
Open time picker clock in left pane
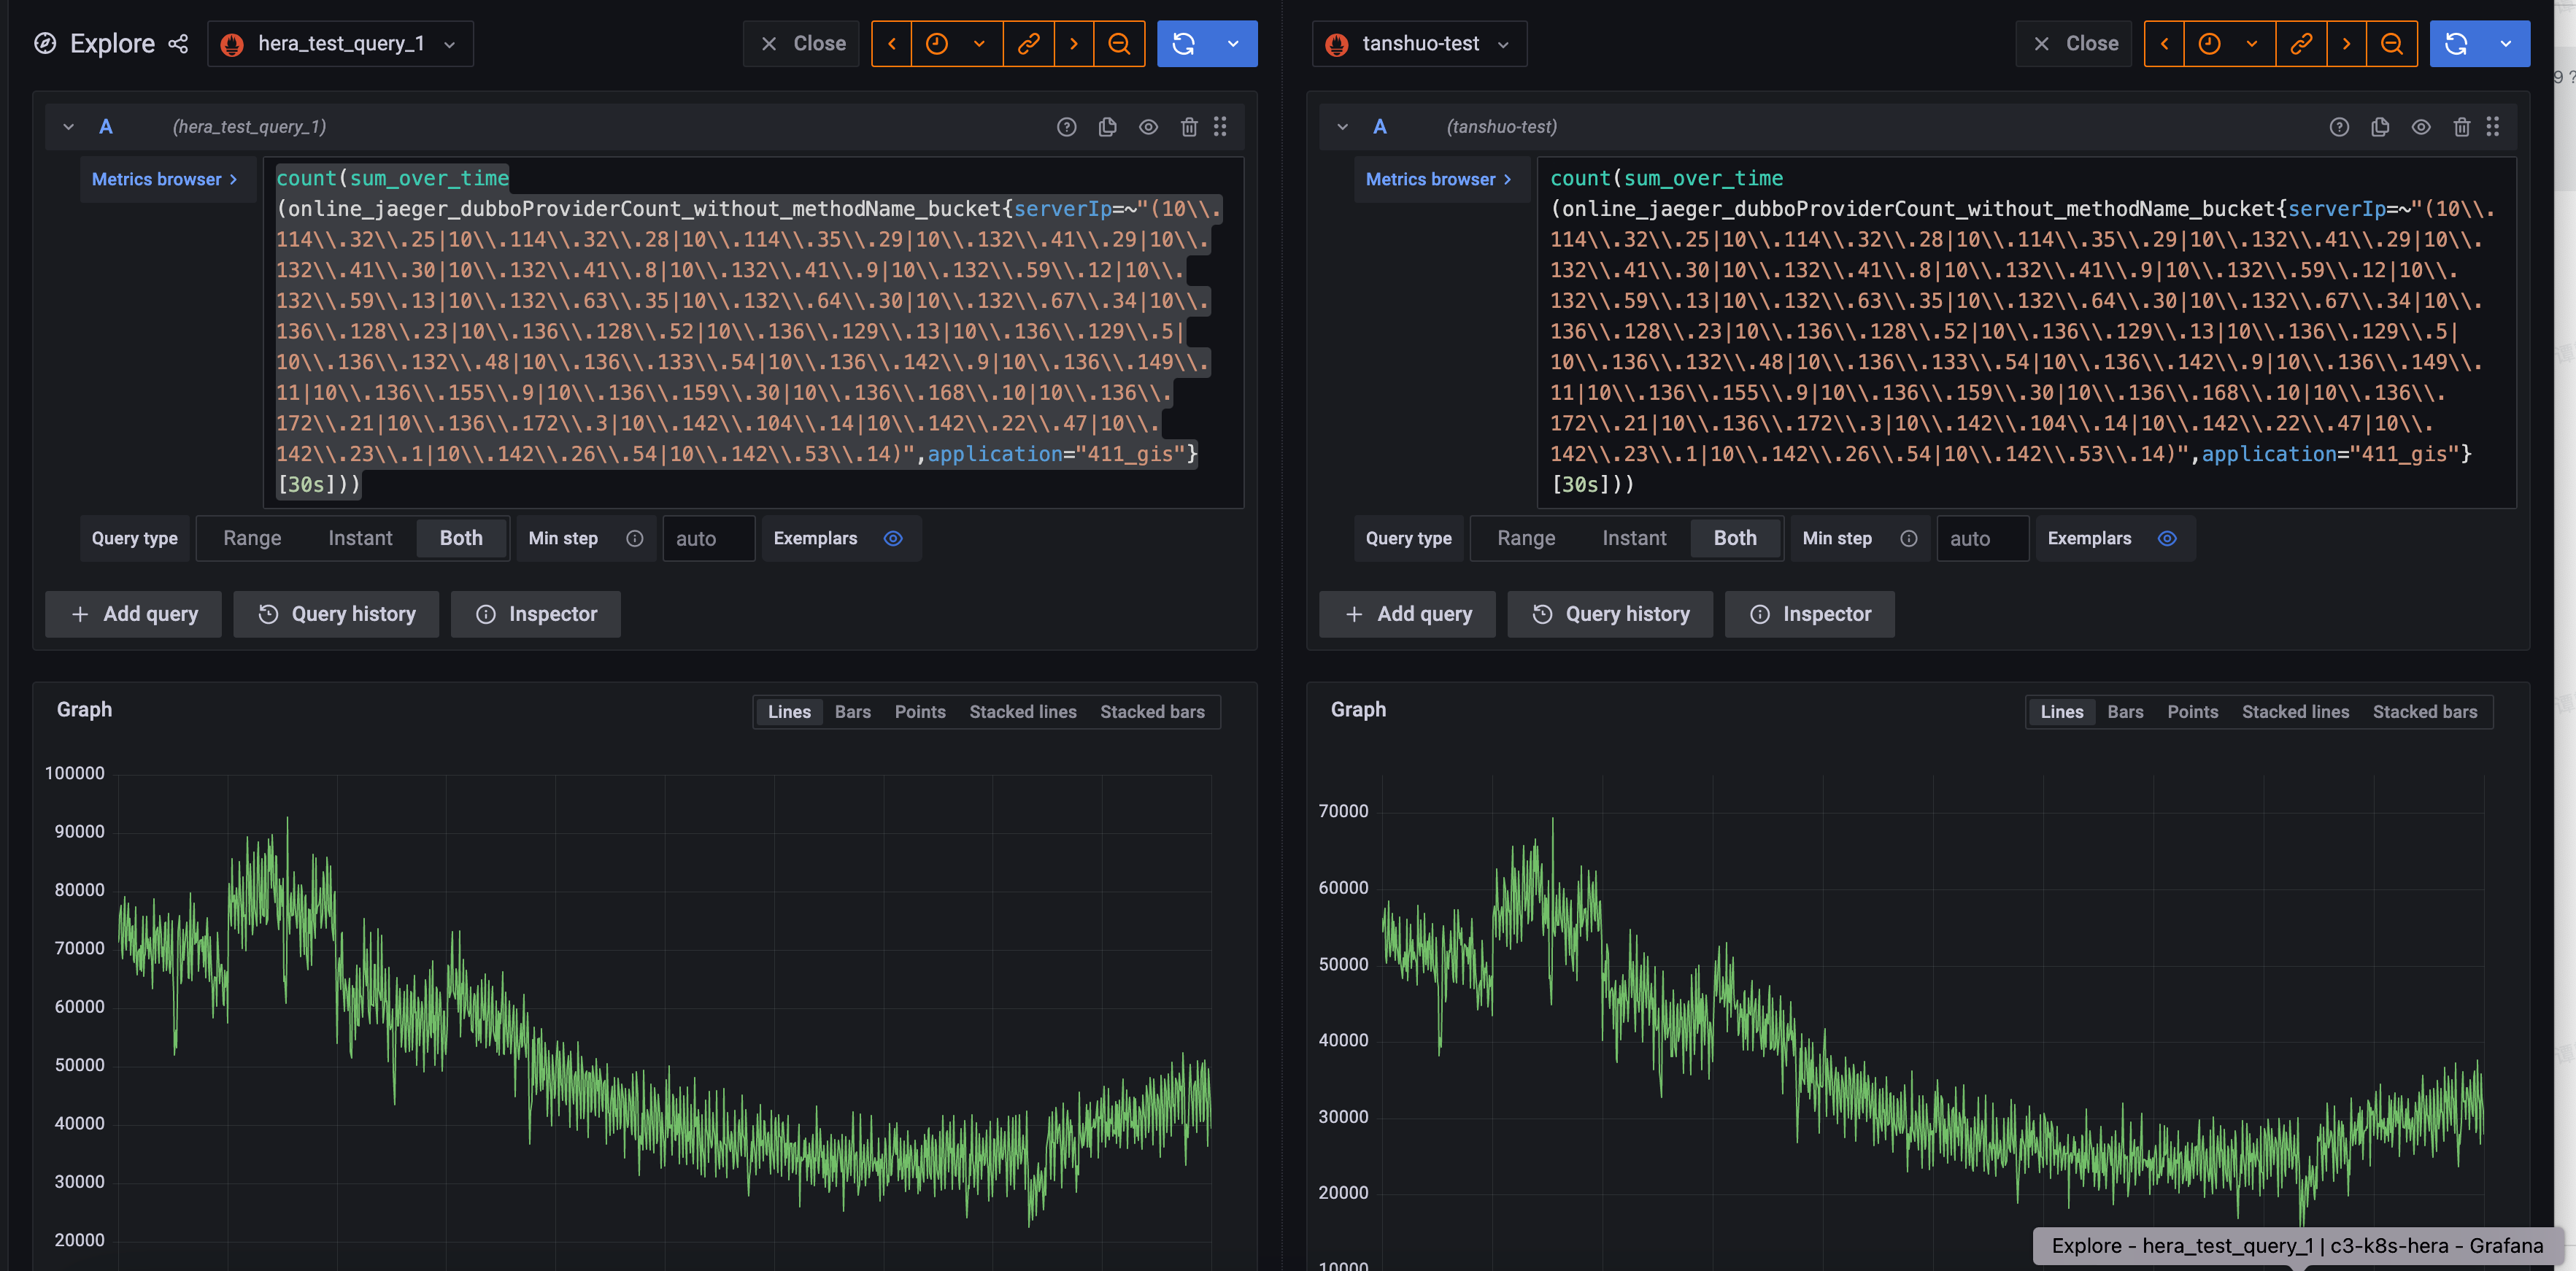937,43
